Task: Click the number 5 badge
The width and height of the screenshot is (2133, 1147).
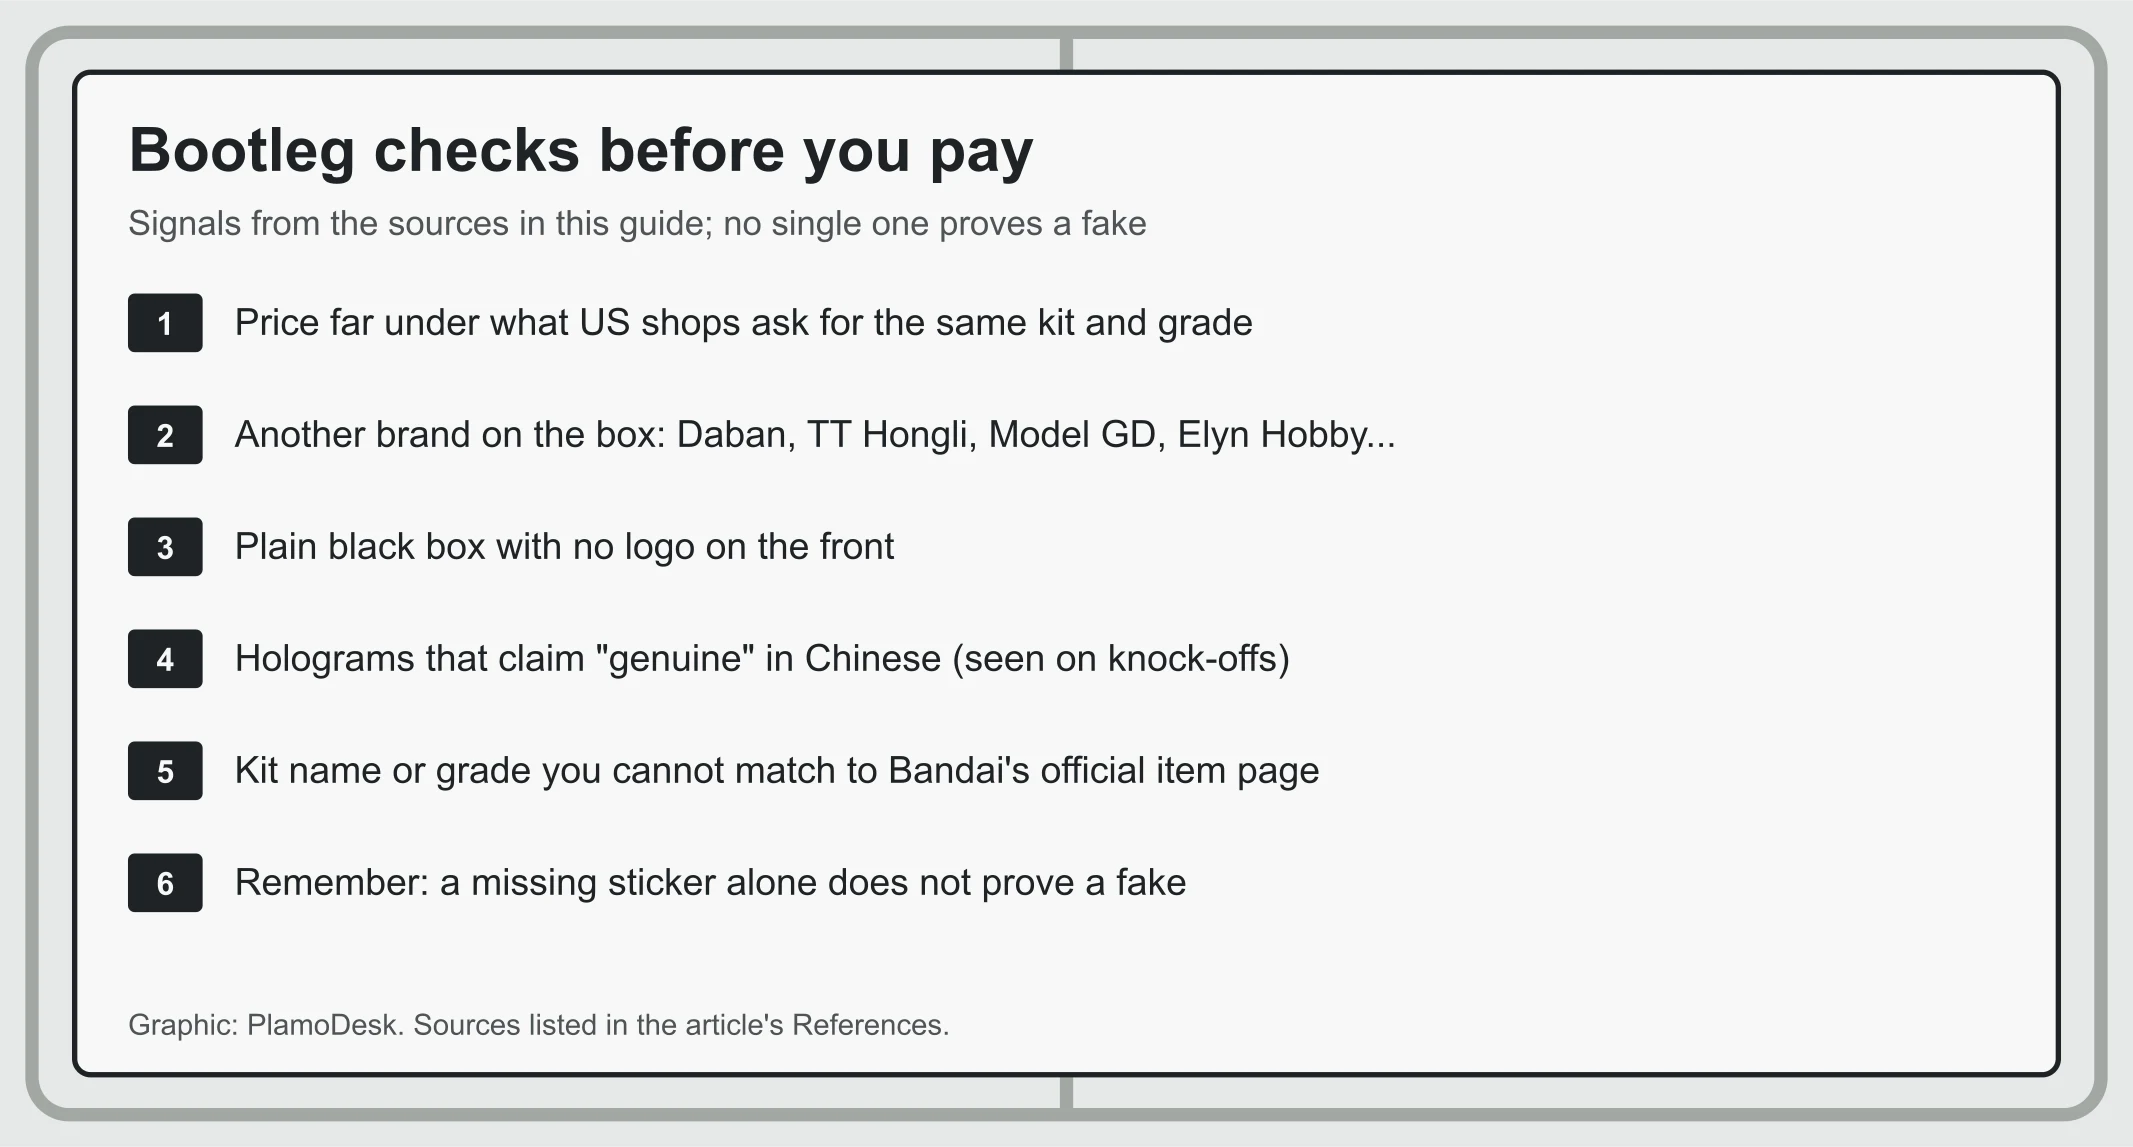Action: coord(165,771)
